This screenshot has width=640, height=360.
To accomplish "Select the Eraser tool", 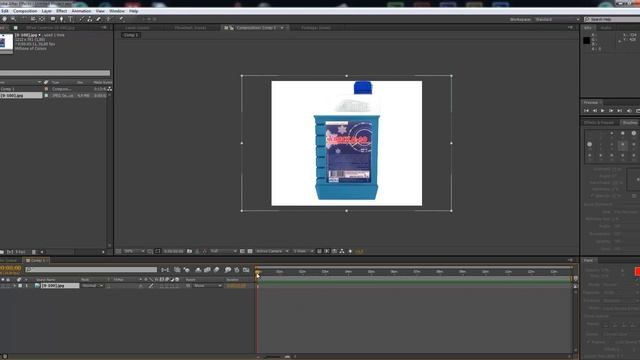I will click(98, 19).
